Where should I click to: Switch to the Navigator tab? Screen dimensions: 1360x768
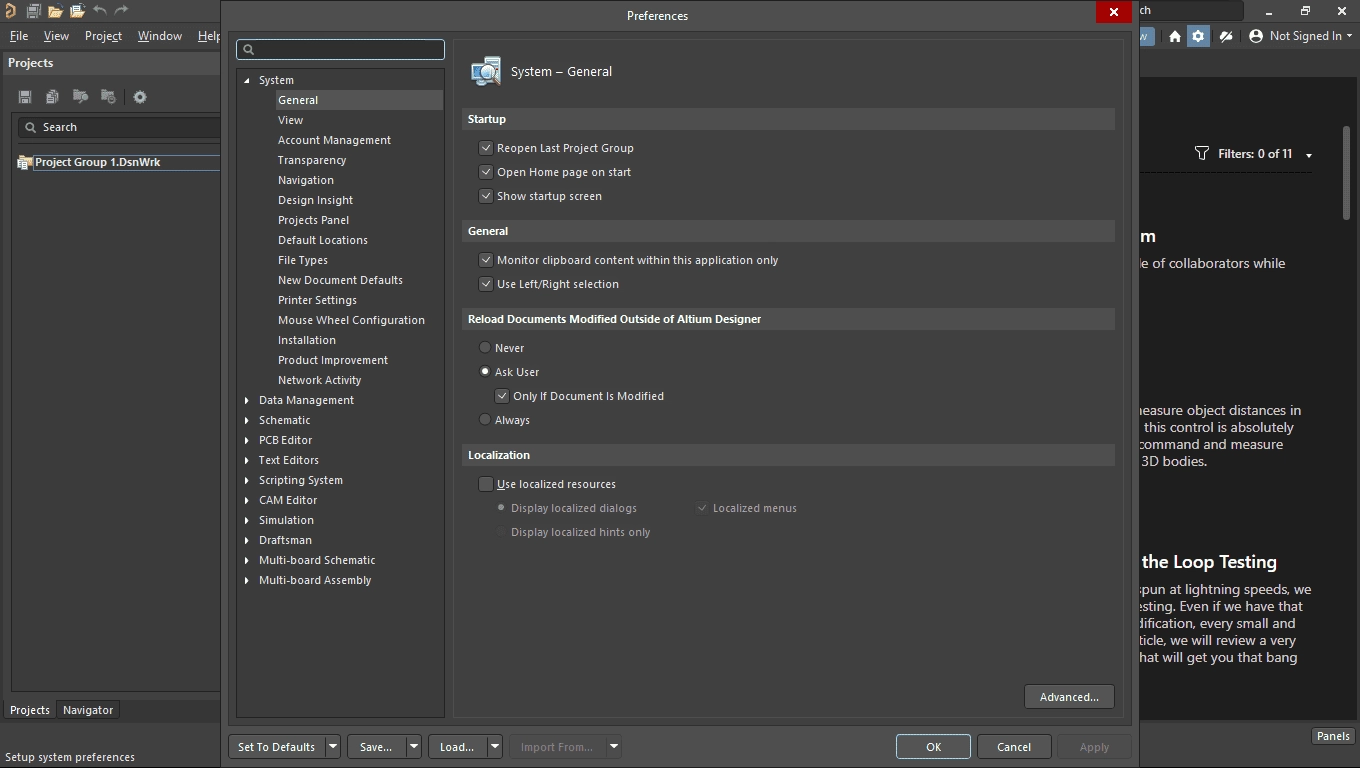pyautogui.click(x=88, y=710)
